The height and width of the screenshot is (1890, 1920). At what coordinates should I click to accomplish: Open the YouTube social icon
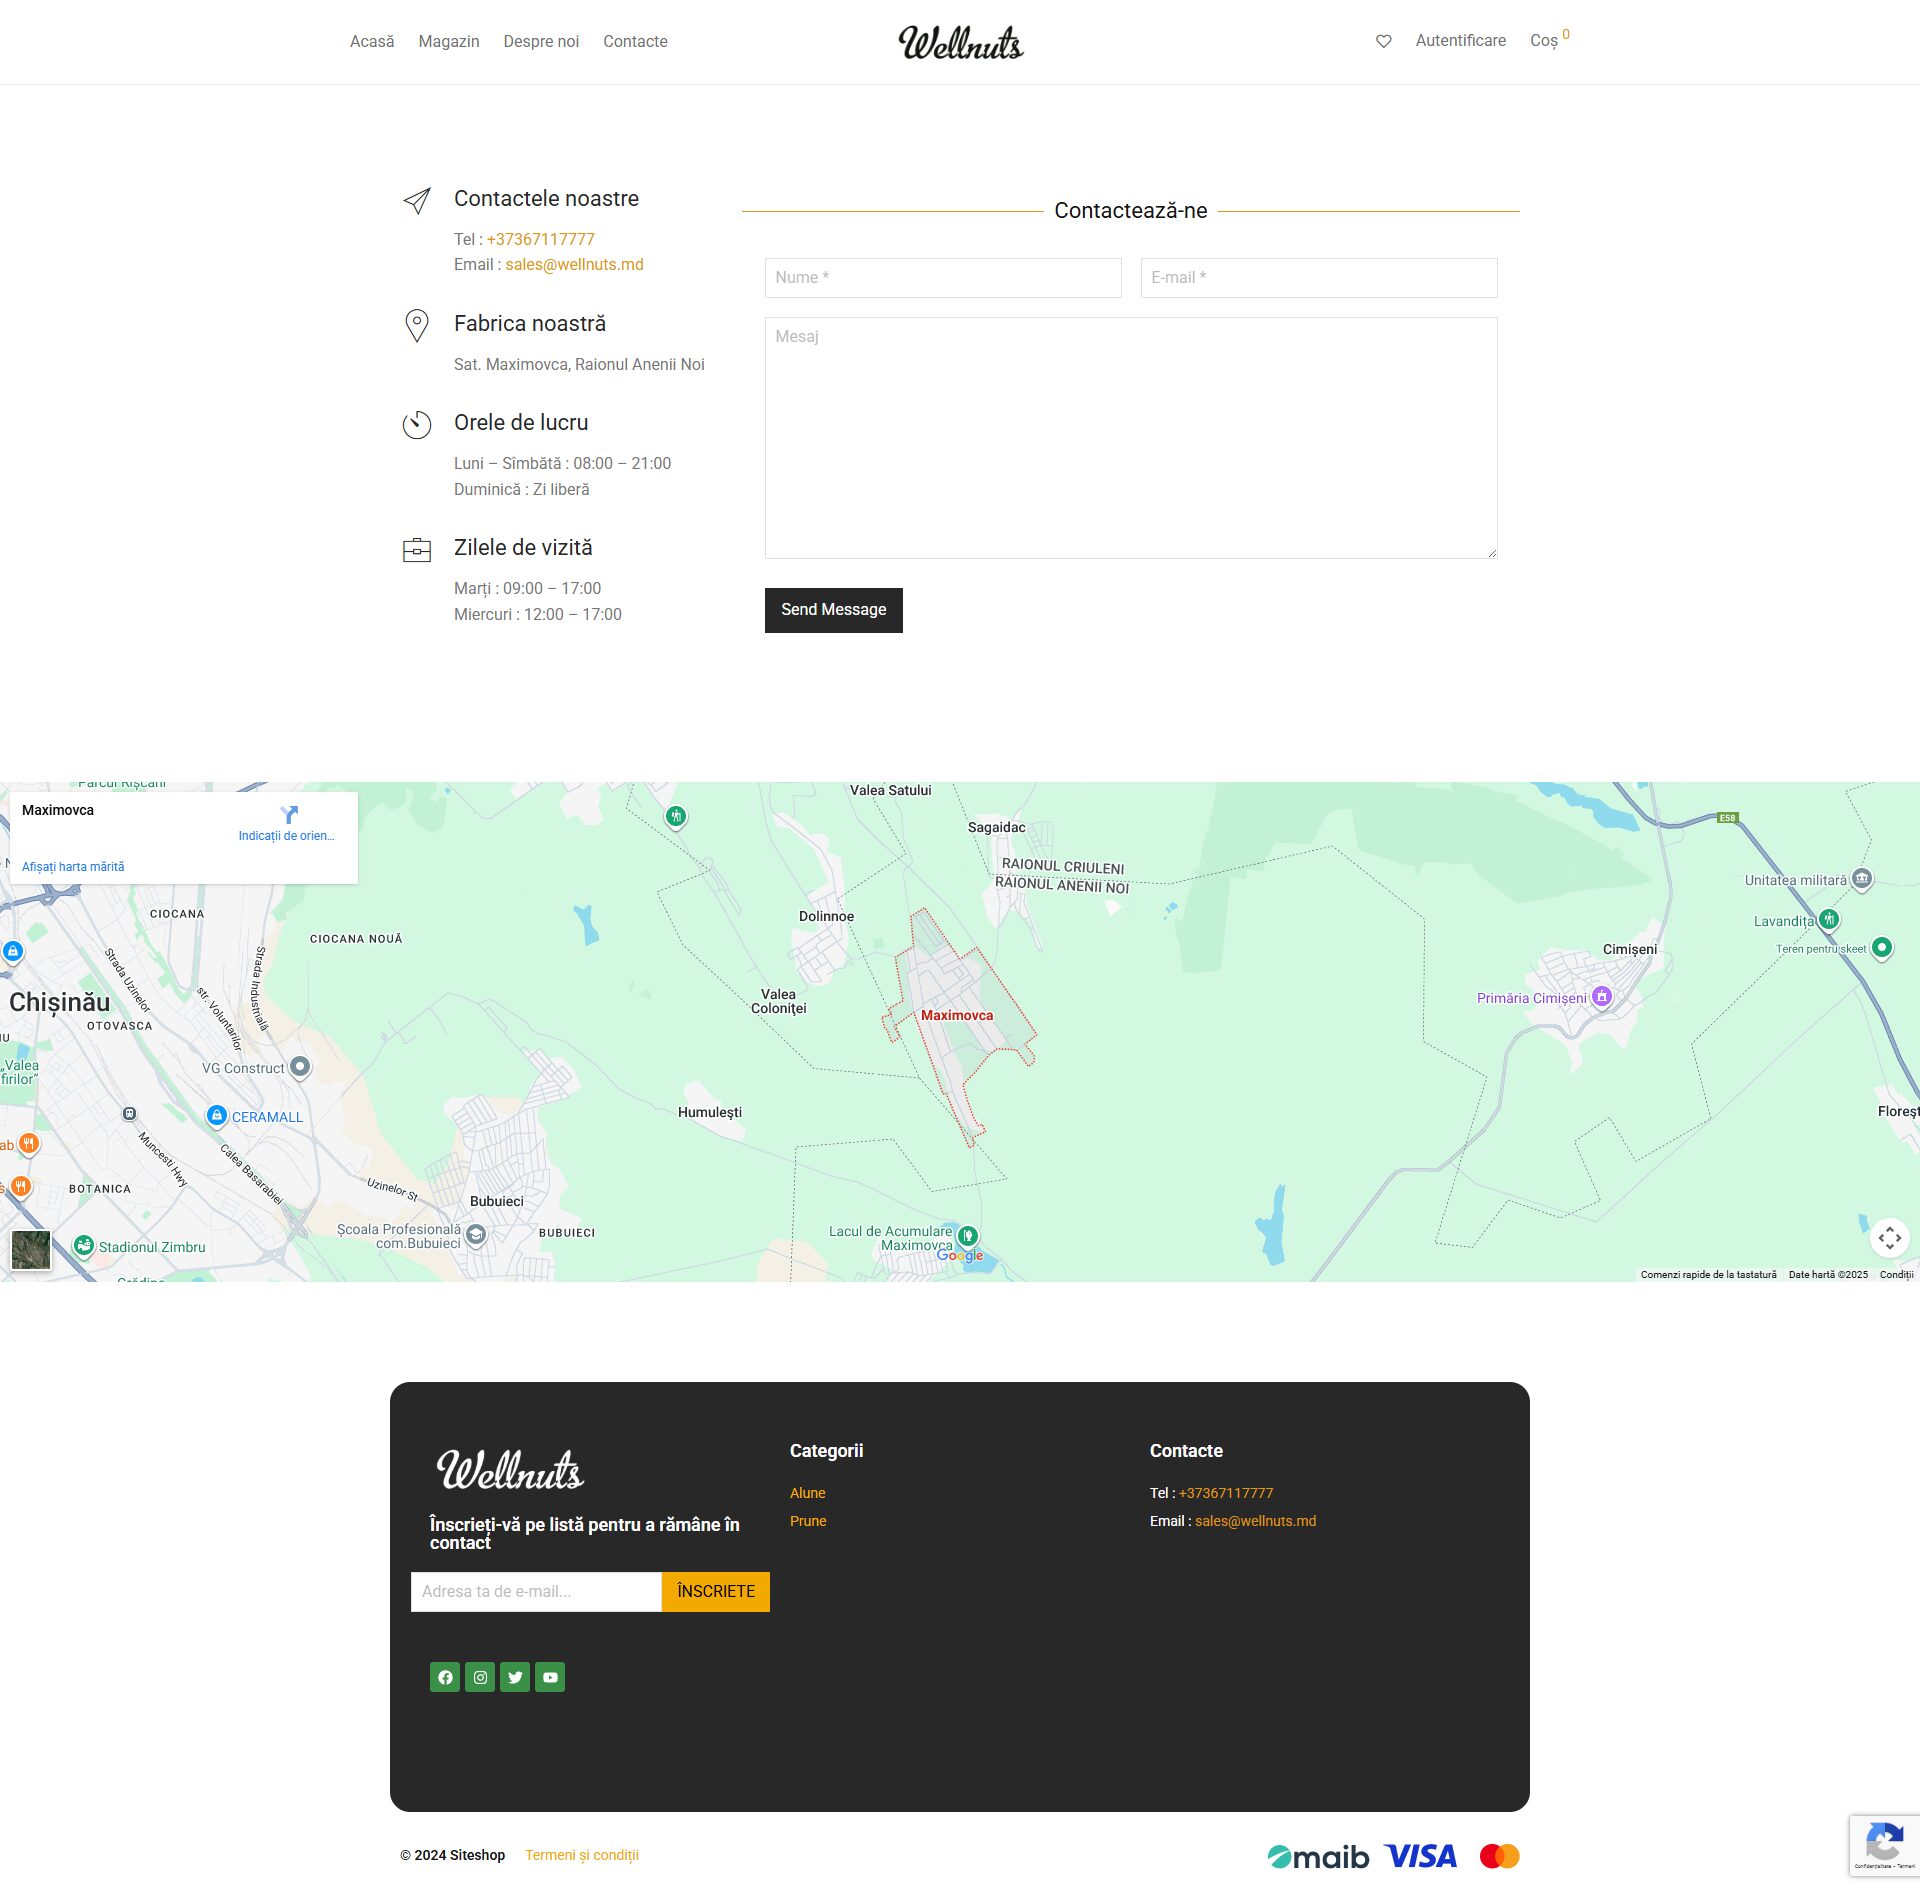coord(550,1677)
